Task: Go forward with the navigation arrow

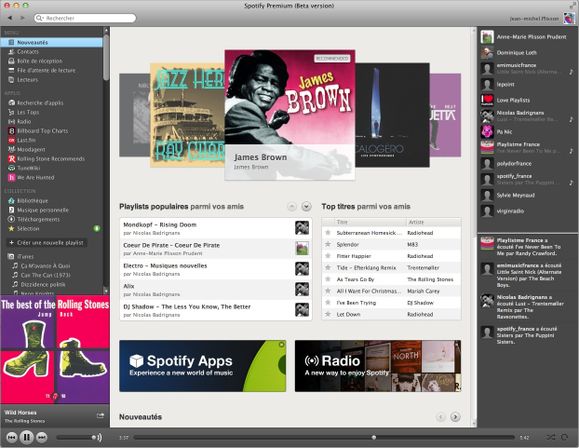Action: tap(22, 18)
